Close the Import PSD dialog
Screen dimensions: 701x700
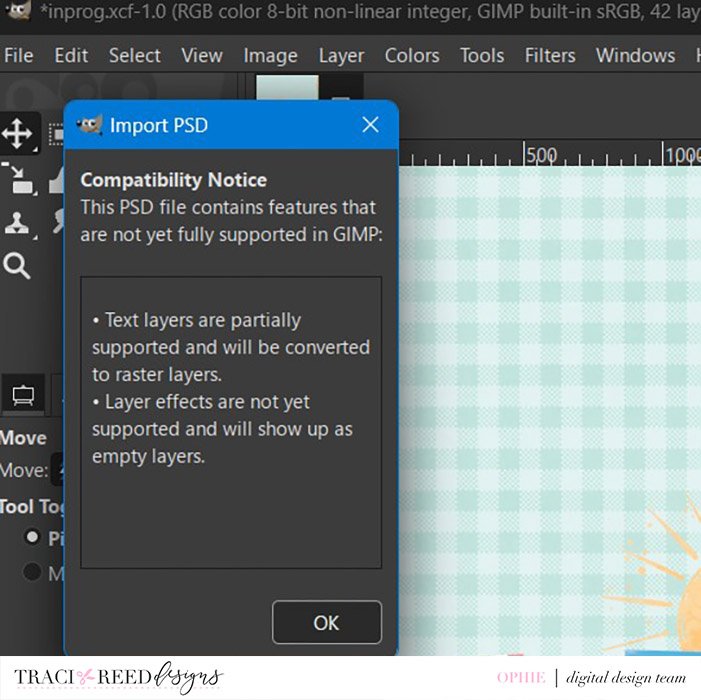(370, 125)
